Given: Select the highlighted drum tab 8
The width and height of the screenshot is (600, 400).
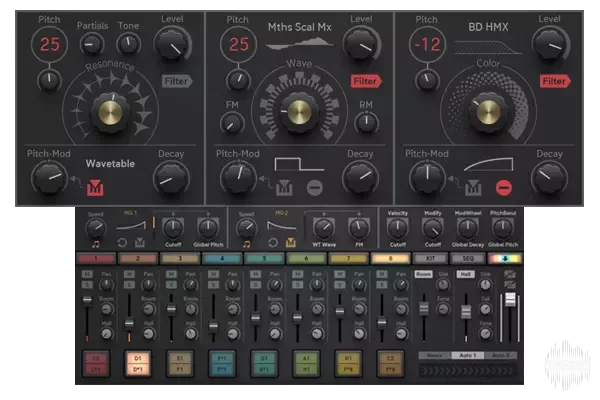Looking at the screenshot, I should point(390,259).
